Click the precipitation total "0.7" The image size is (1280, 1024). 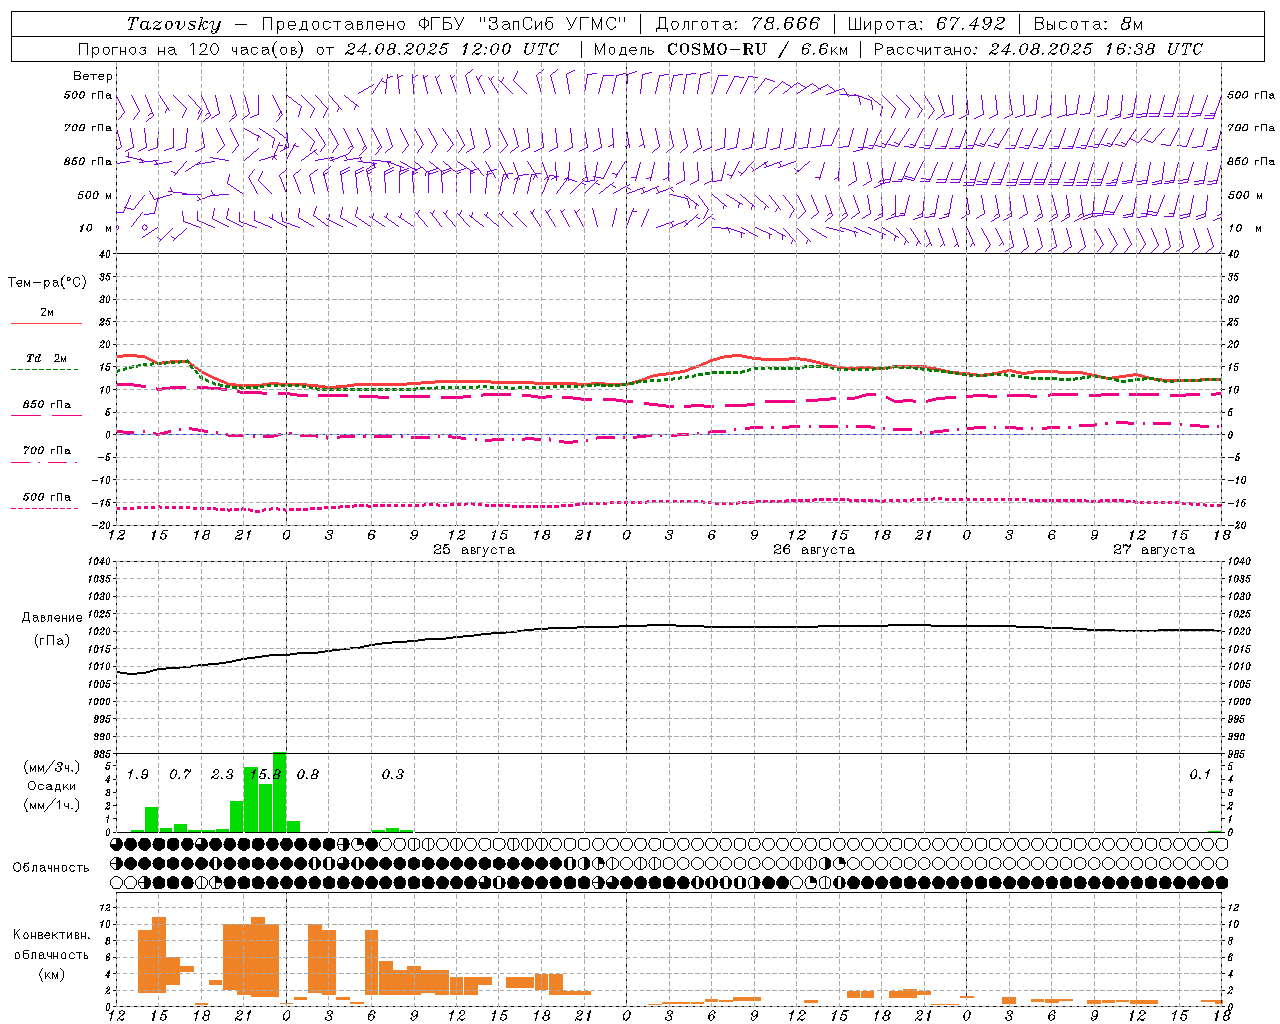point(180,775)
